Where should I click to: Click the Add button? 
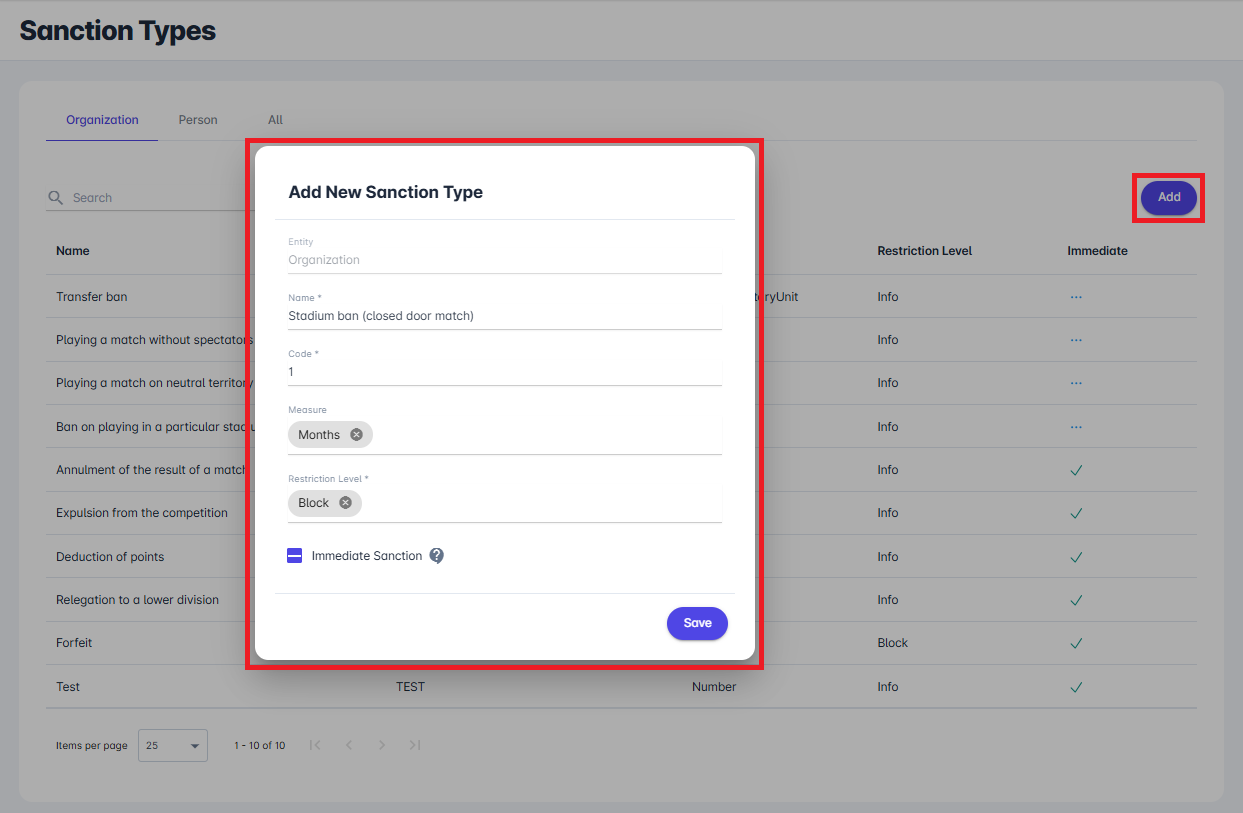(1169, 198)
